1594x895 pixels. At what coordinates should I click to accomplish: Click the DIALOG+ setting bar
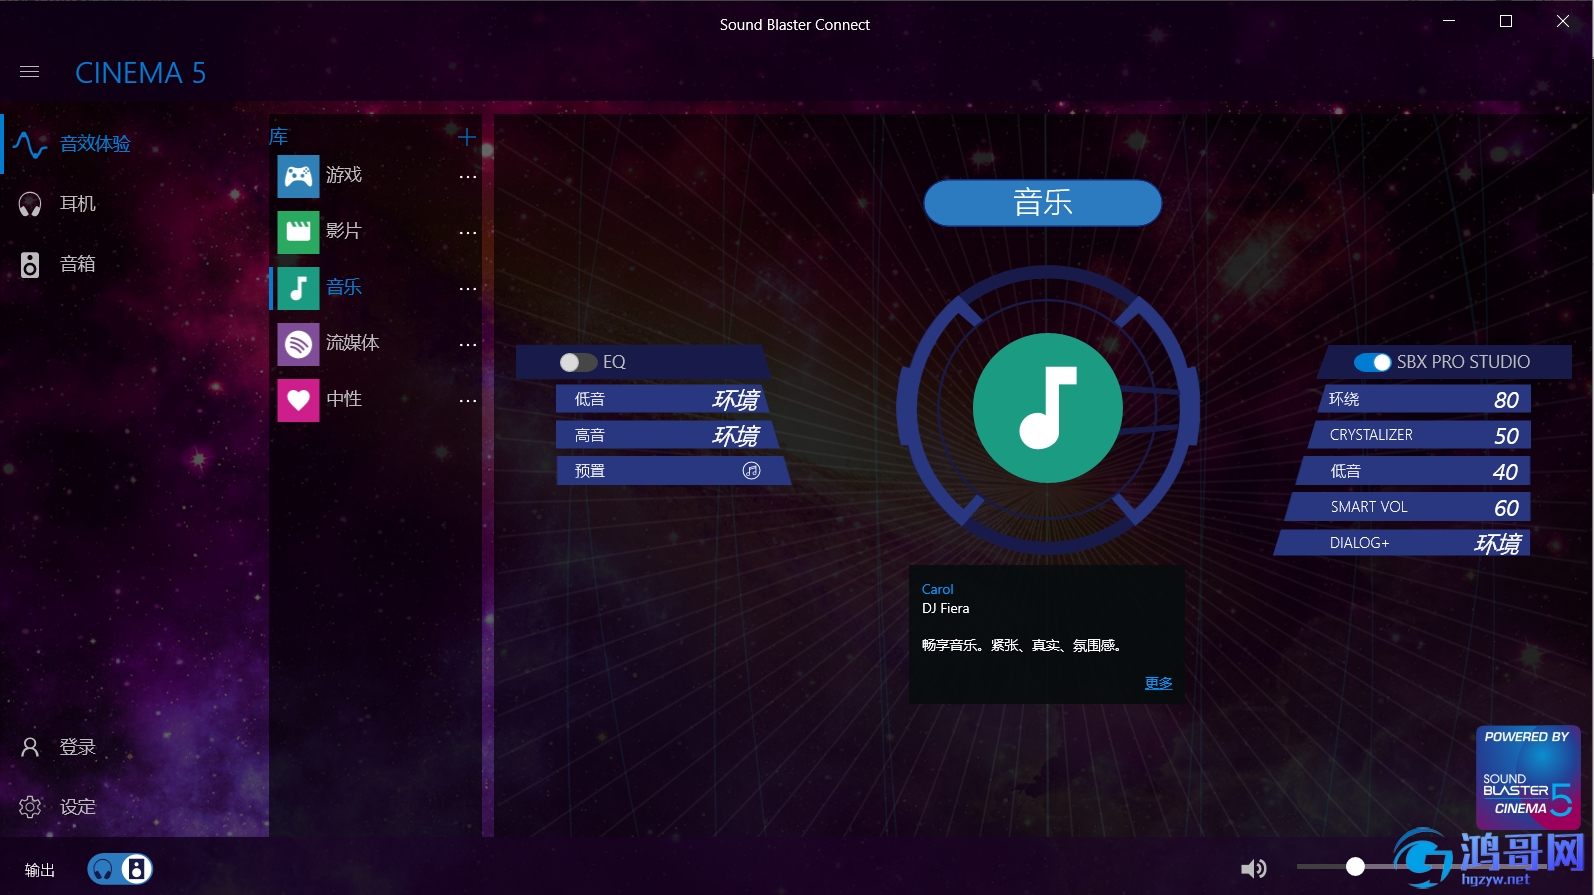click(x=1401, y=543)
